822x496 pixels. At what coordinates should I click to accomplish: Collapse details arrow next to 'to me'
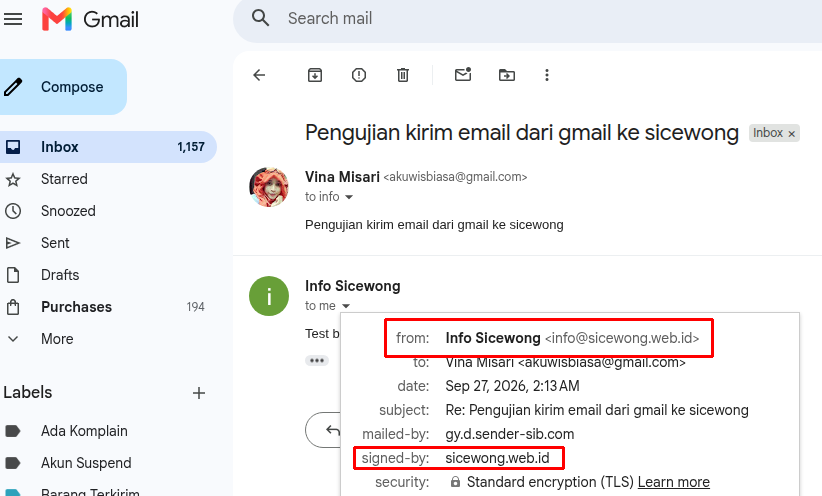tap(345, 306)
